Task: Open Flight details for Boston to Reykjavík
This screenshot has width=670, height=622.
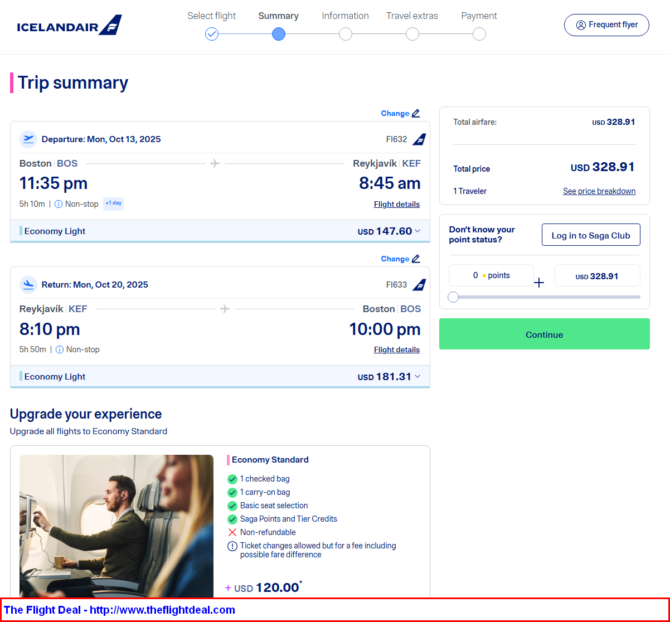Action: 397,204
